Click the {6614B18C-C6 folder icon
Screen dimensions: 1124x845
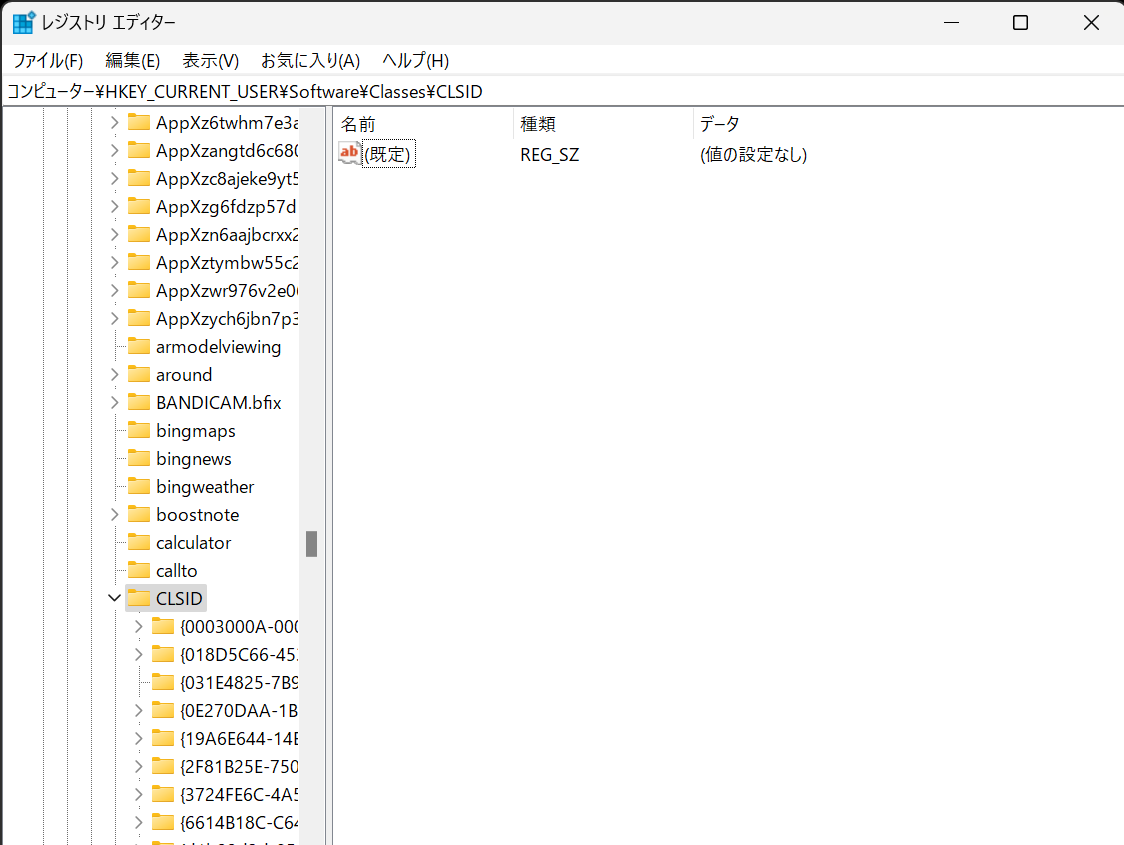[x=163, y=821]
